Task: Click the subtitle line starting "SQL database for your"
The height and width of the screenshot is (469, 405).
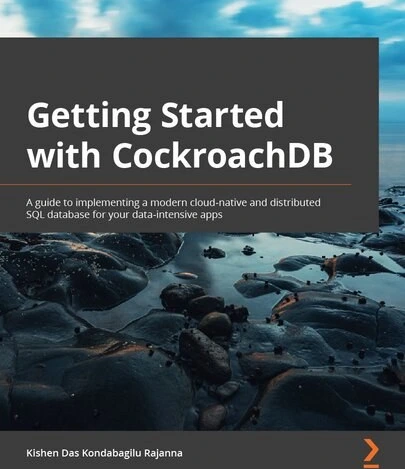Action: tap(124, 215)
